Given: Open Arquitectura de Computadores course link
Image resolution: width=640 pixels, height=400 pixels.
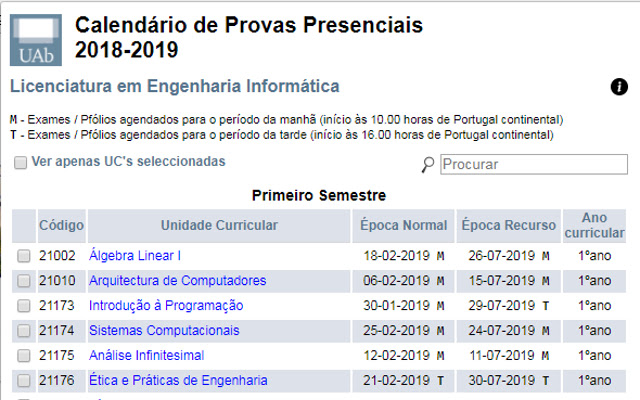Looking at the screenshot, I should pyautogui.click(x=178, y=280).
